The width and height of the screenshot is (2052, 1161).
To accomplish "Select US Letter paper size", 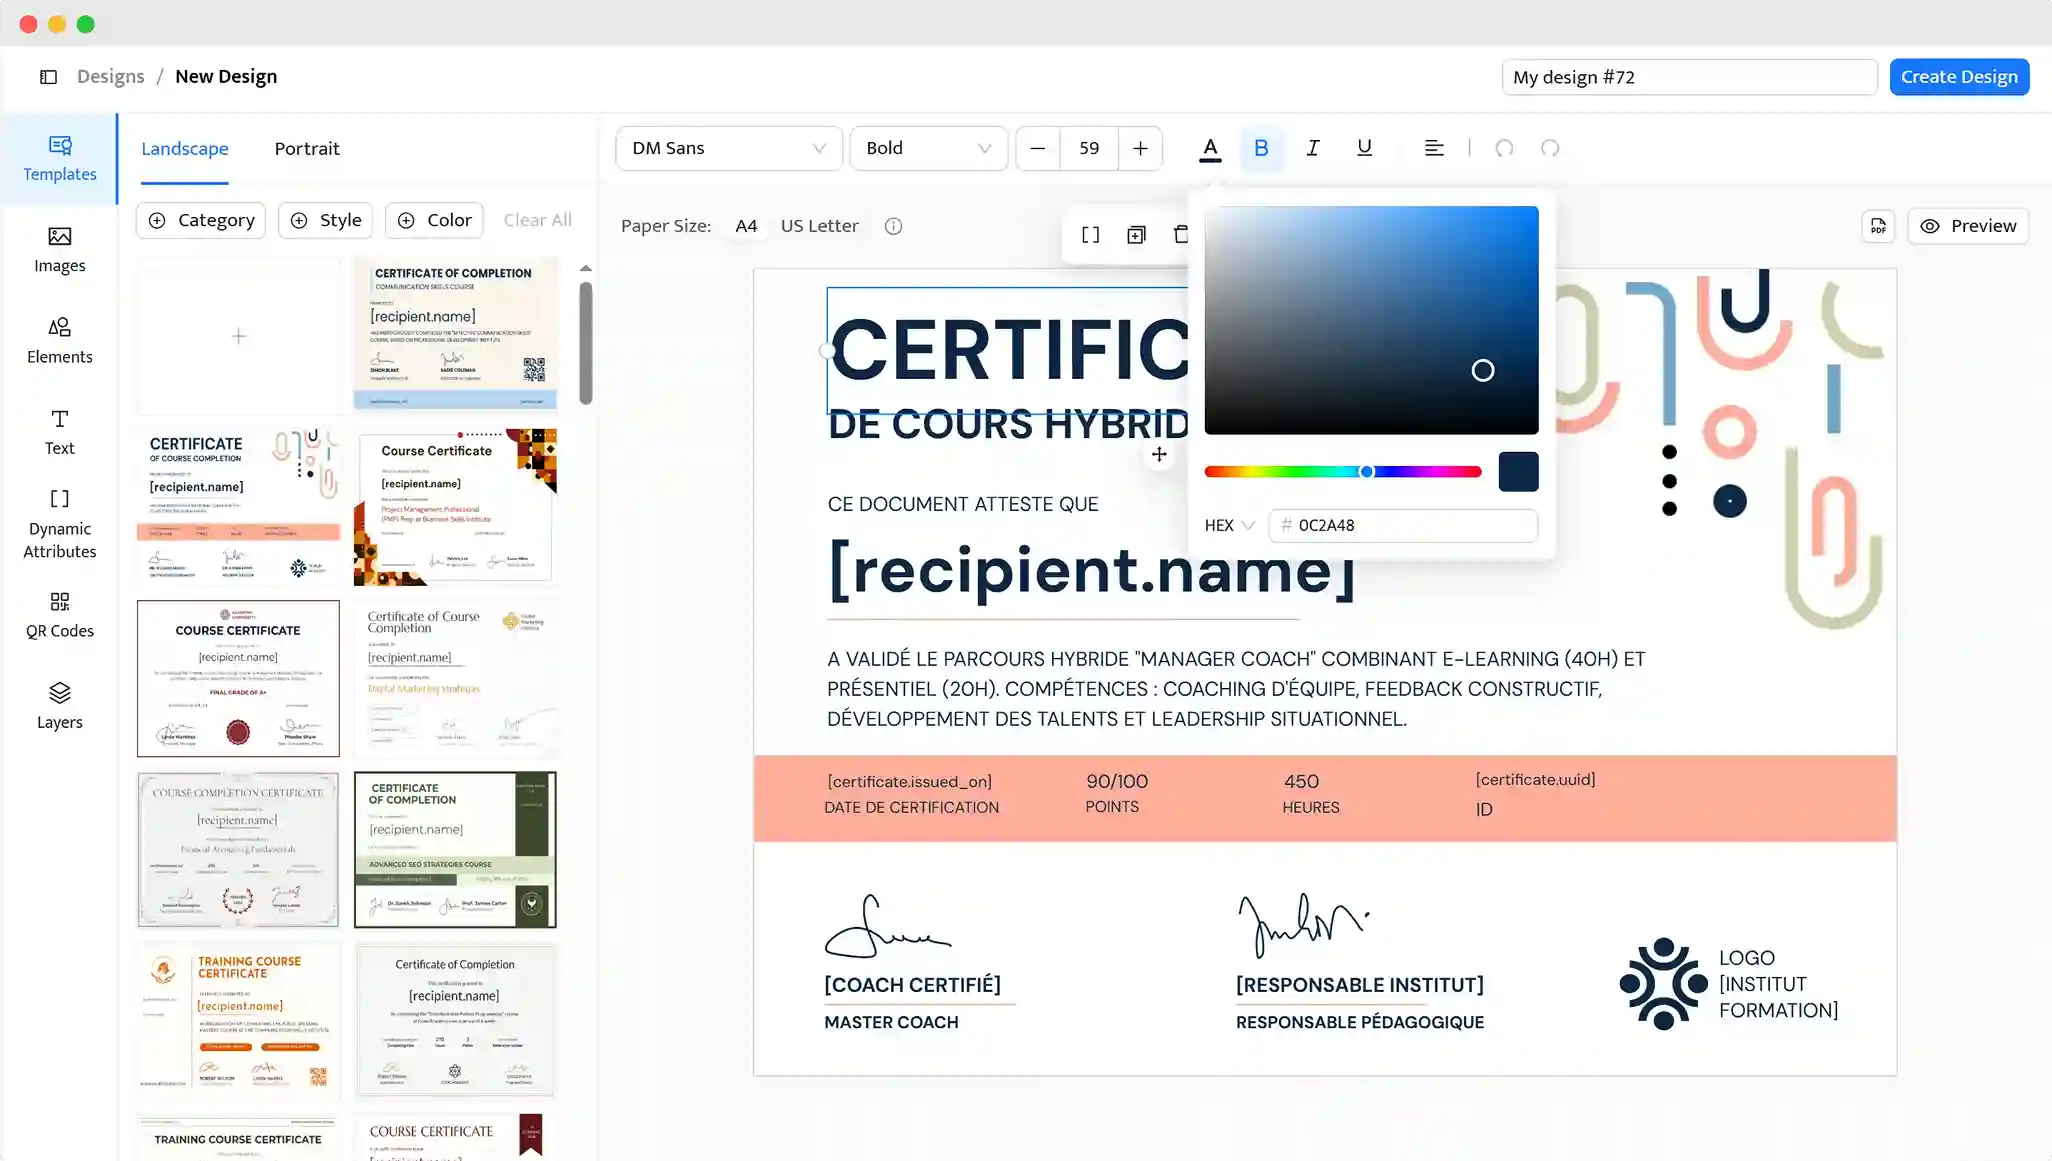I will [819, 225].
